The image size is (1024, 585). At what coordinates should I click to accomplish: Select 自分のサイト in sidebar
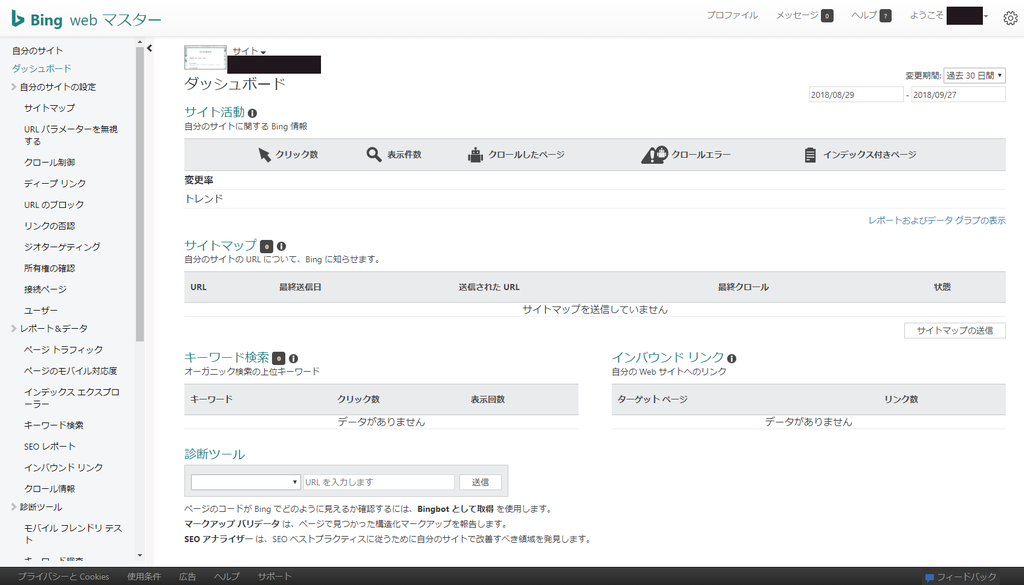pos(37,50)
